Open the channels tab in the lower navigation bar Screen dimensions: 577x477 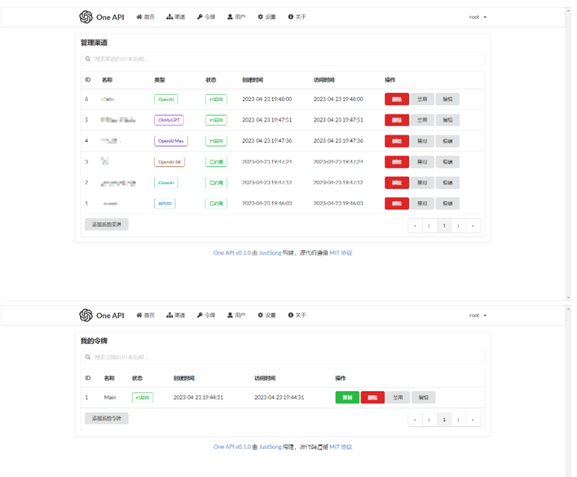176,315
